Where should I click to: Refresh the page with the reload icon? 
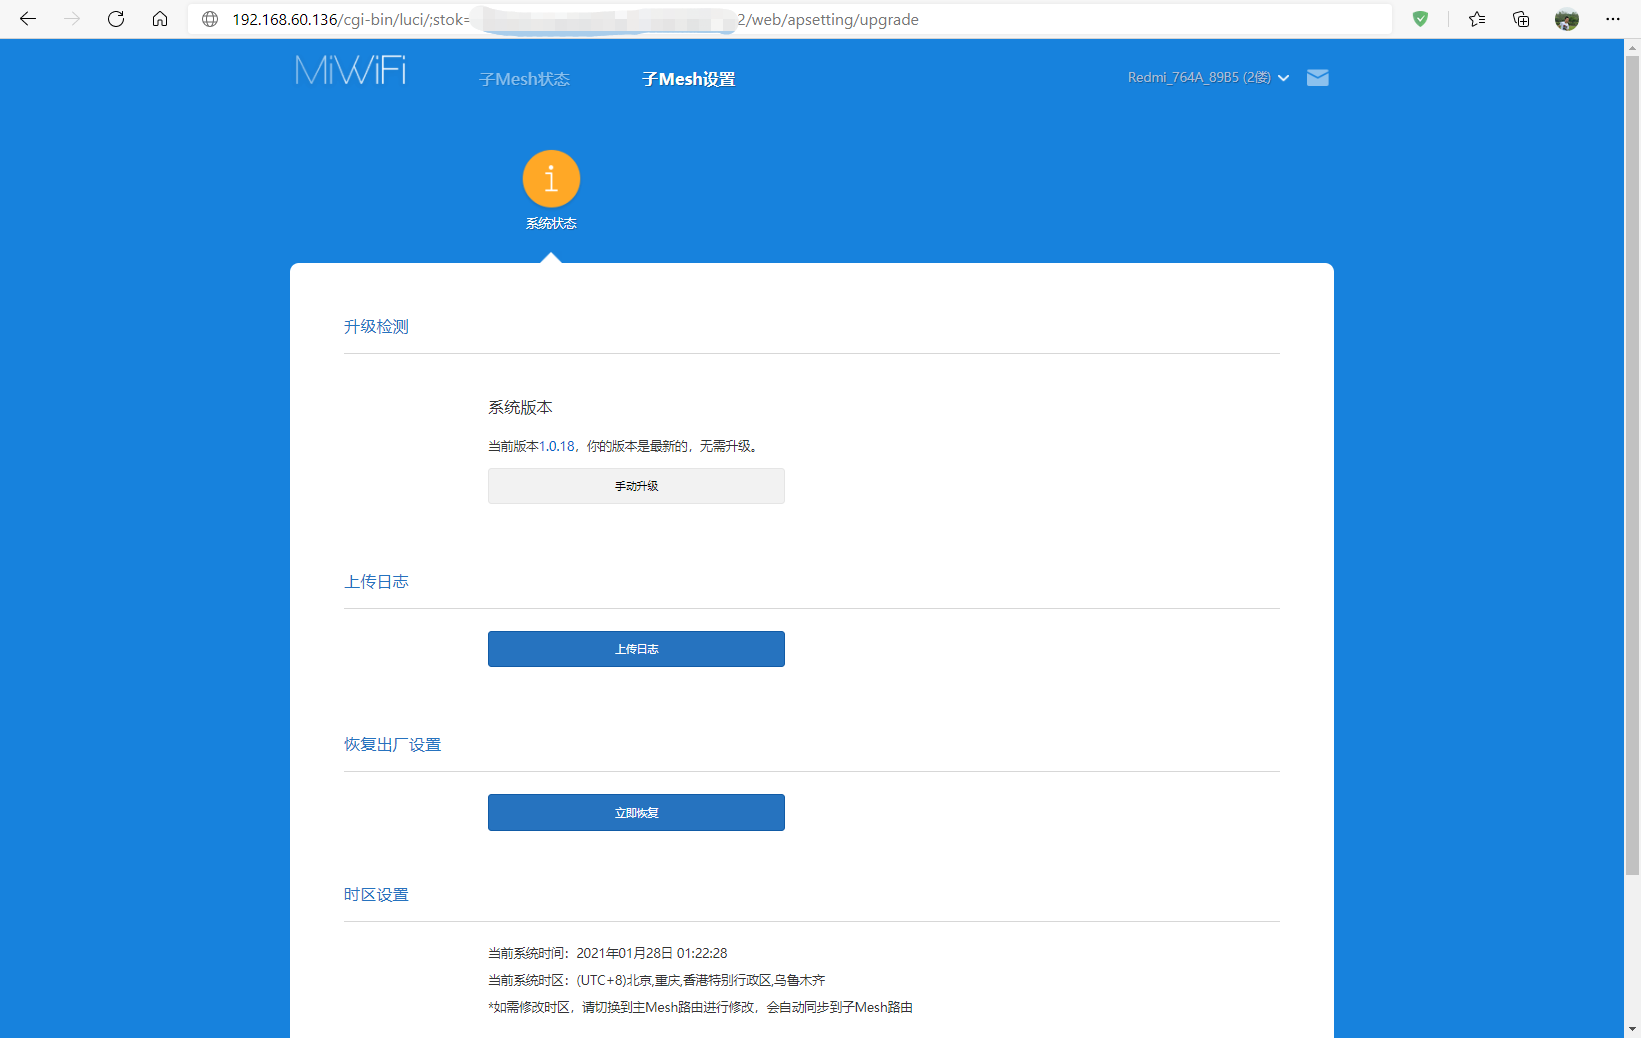(x=115, y=18)
